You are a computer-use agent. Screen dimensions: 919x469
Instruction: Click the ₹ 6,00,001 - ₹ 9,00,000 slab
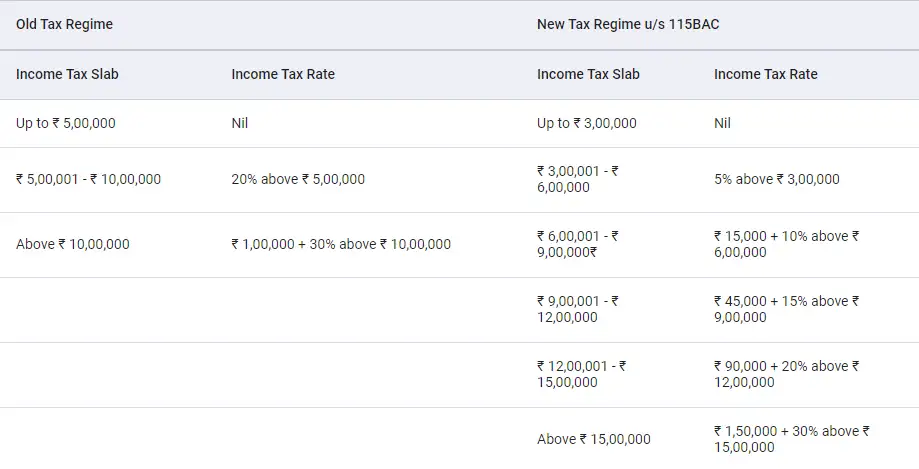tap(578, 244)
